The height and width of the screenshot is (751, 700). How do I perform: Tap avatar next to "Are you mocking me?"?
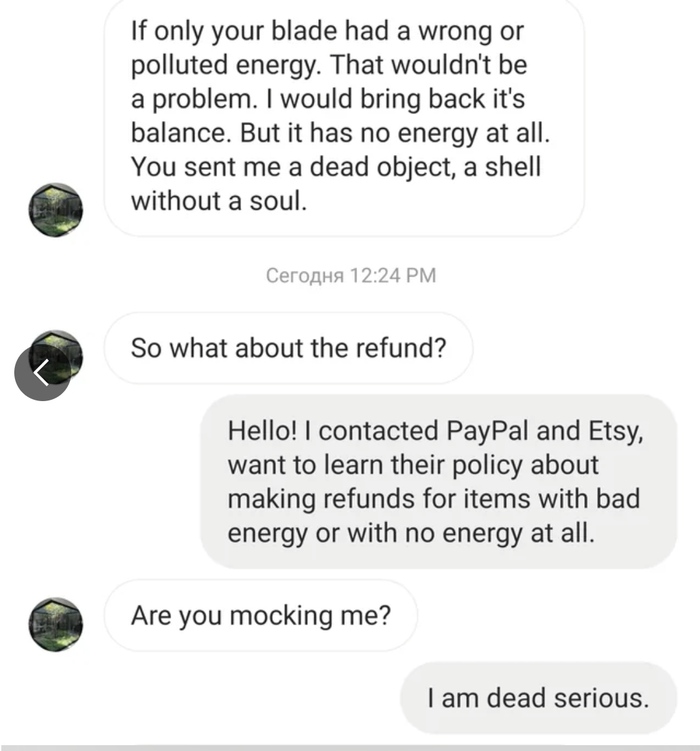[56, 625]
